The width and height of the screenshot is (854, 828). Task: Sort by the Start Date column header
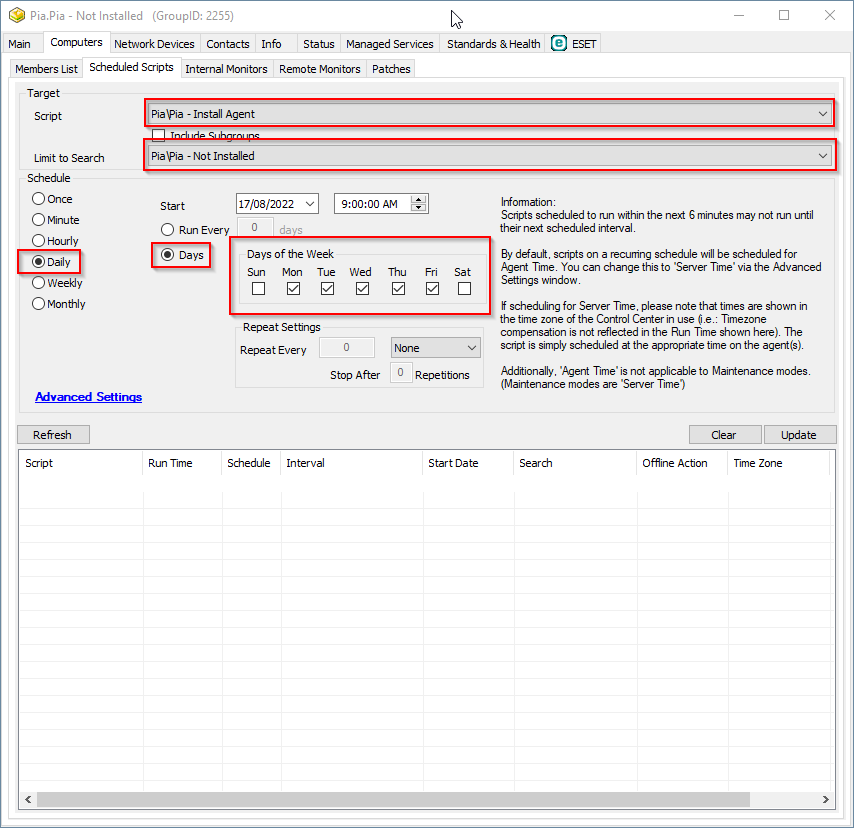468,463
